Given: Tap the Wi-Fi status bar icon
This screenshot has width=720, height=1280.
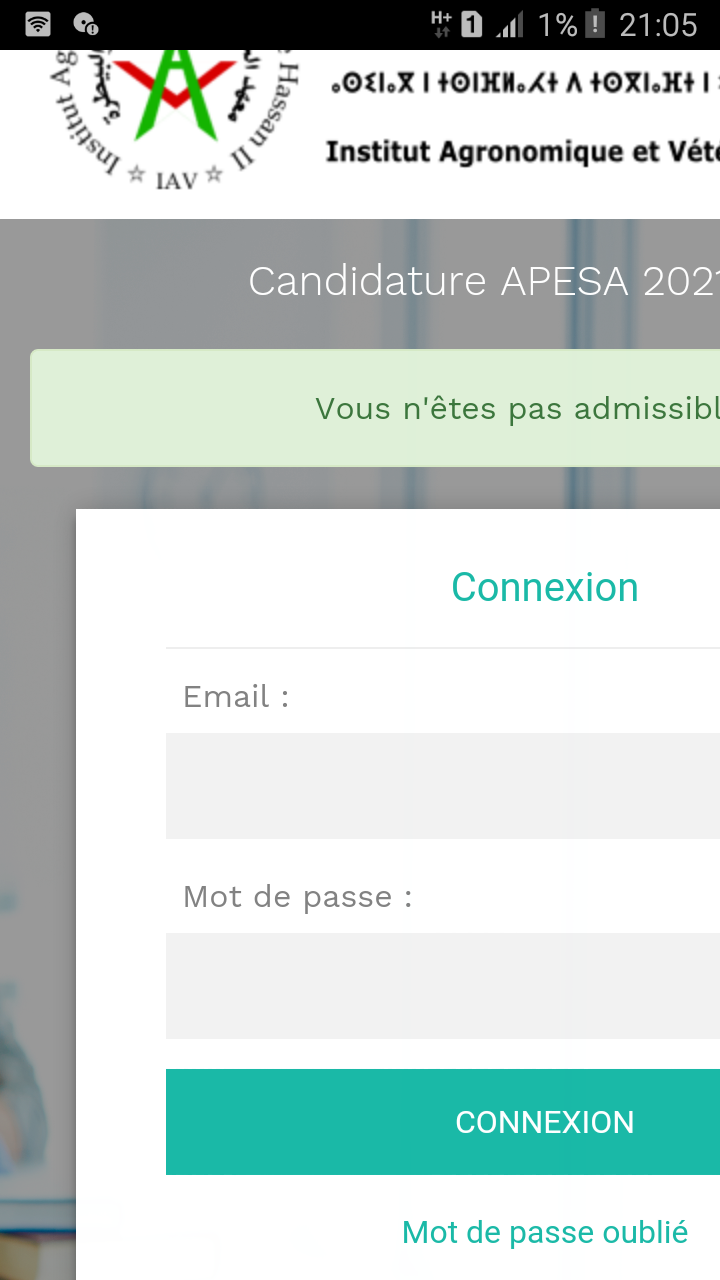Looking at the screenshot, I should [x=37, y=24].
